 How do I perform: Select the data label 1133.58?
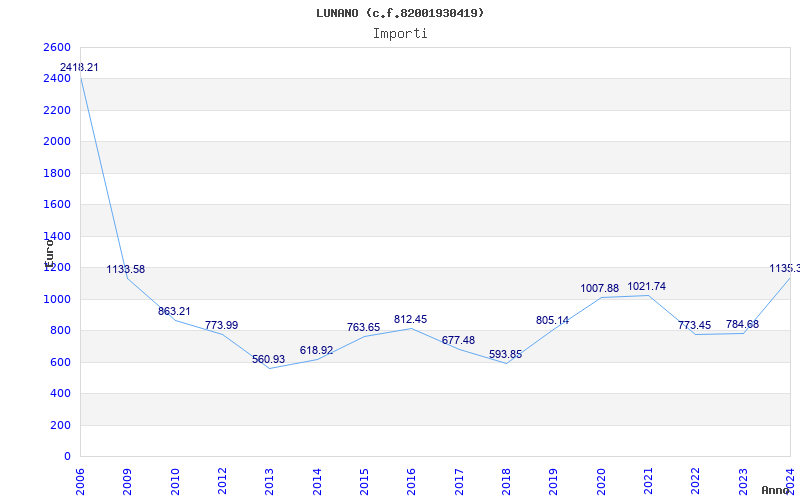pos(126,269)
